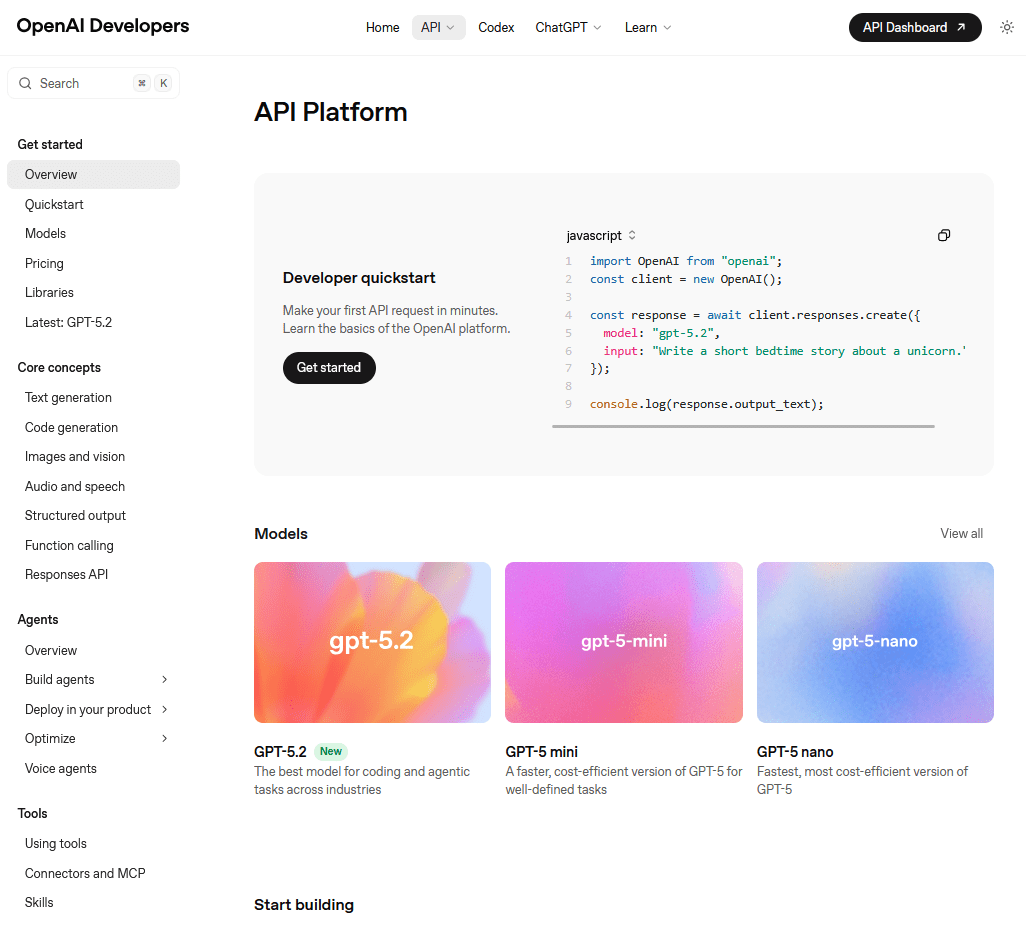Click the View all models link

[961, 533]
